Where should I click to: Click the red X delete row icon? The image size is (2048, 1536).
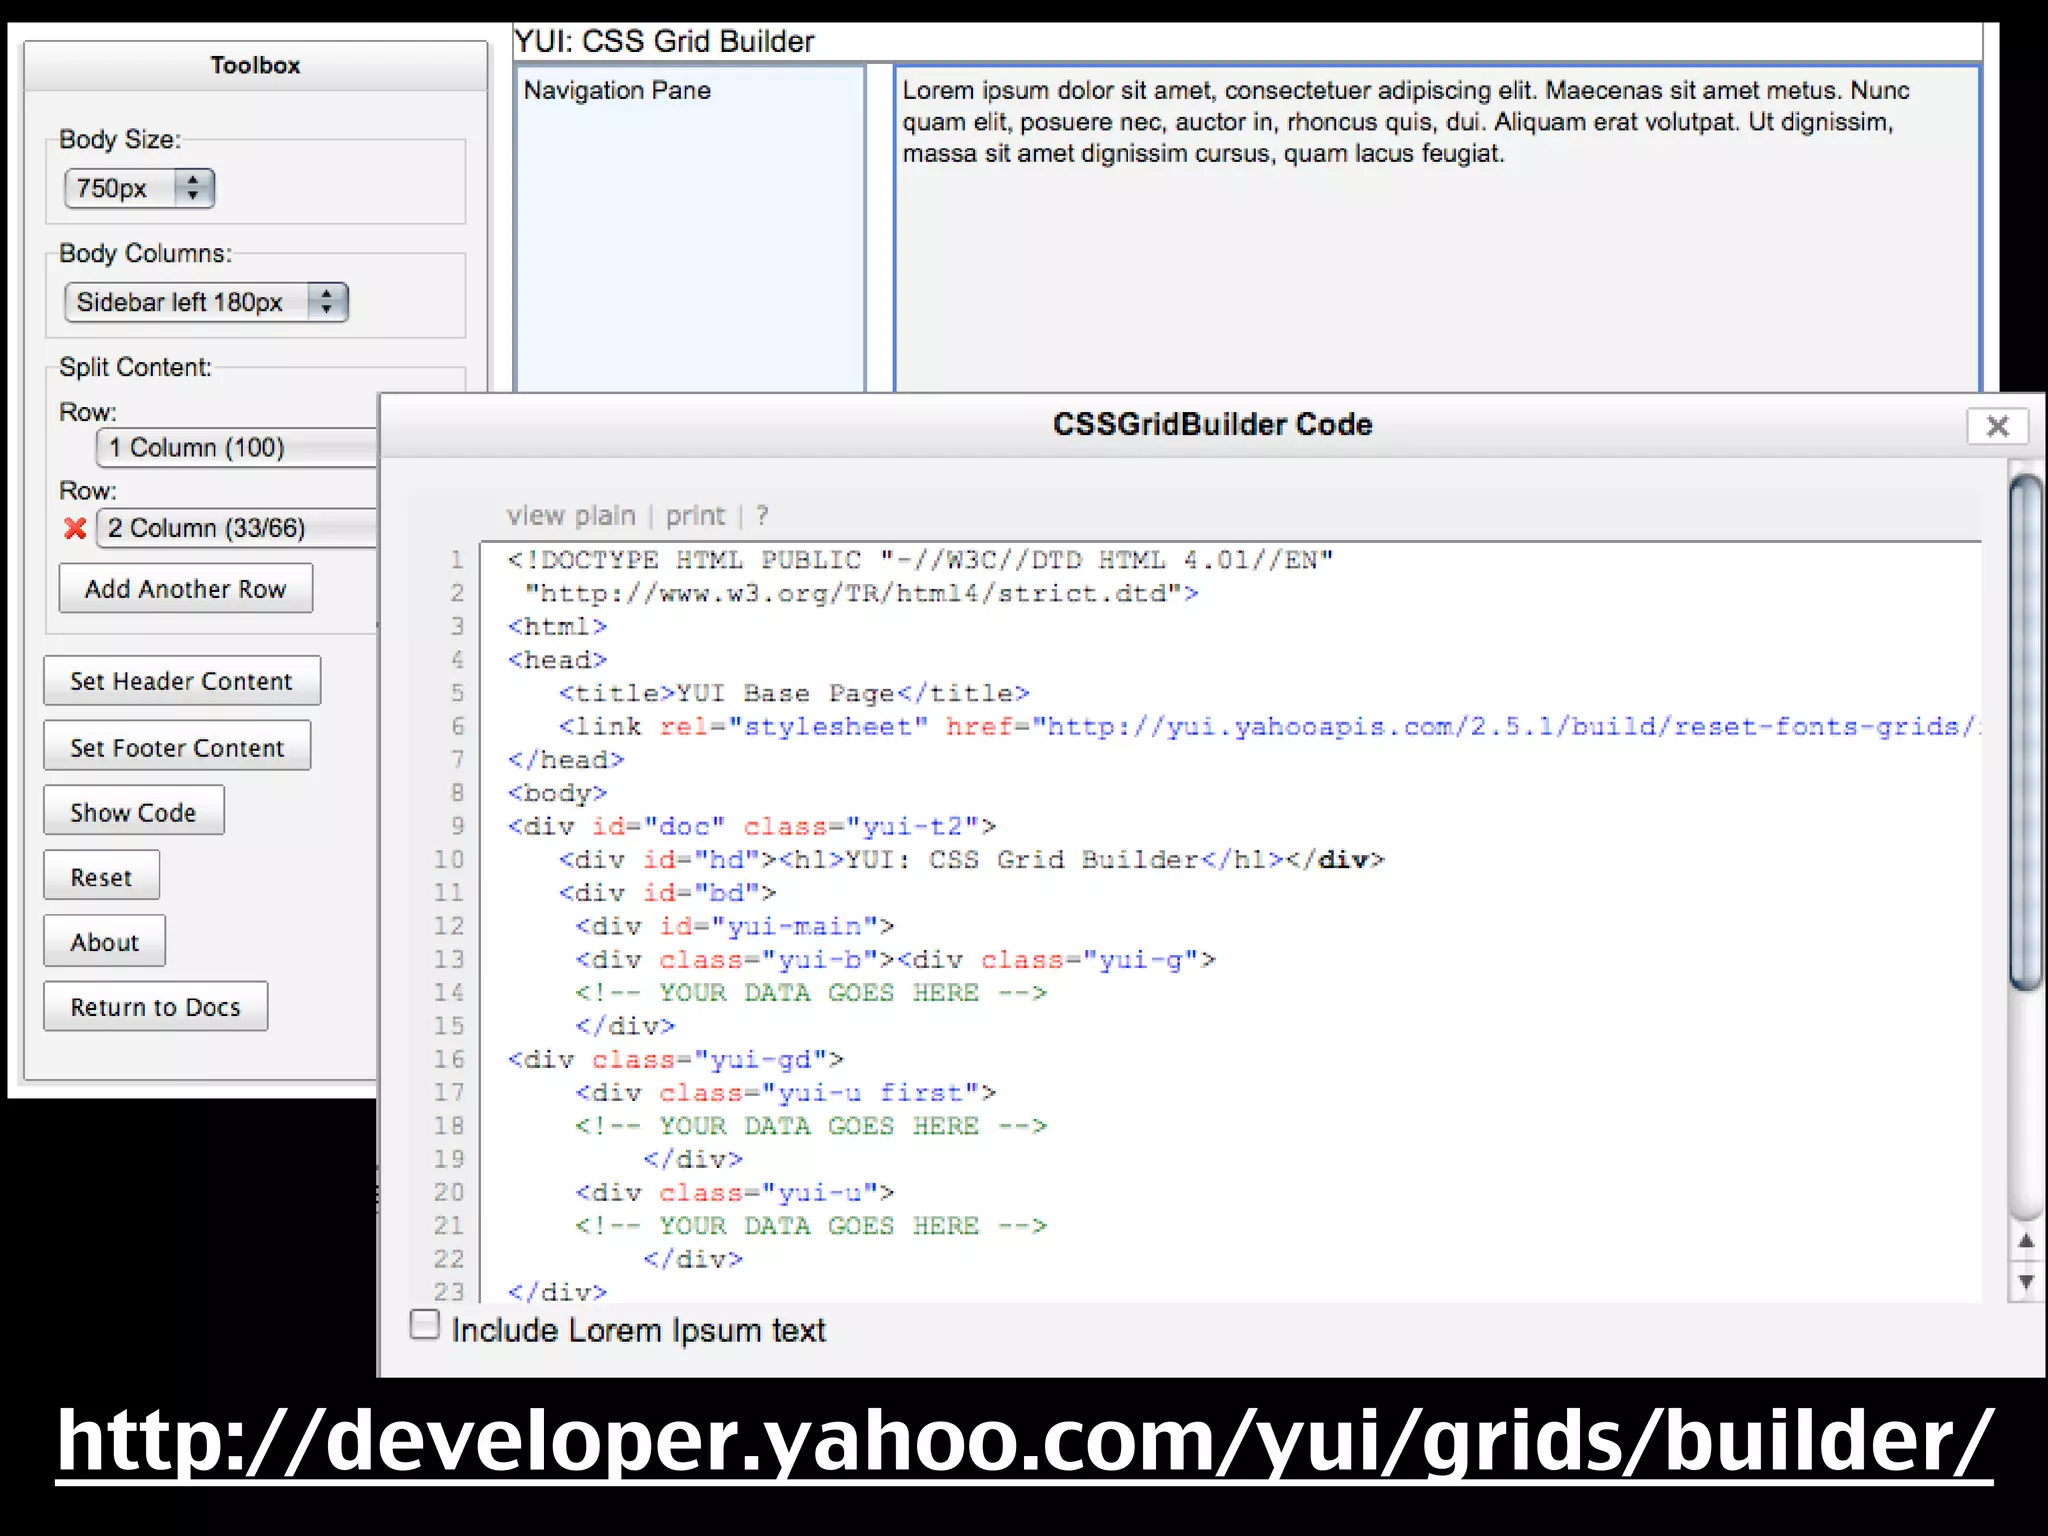tap(75, 528)
